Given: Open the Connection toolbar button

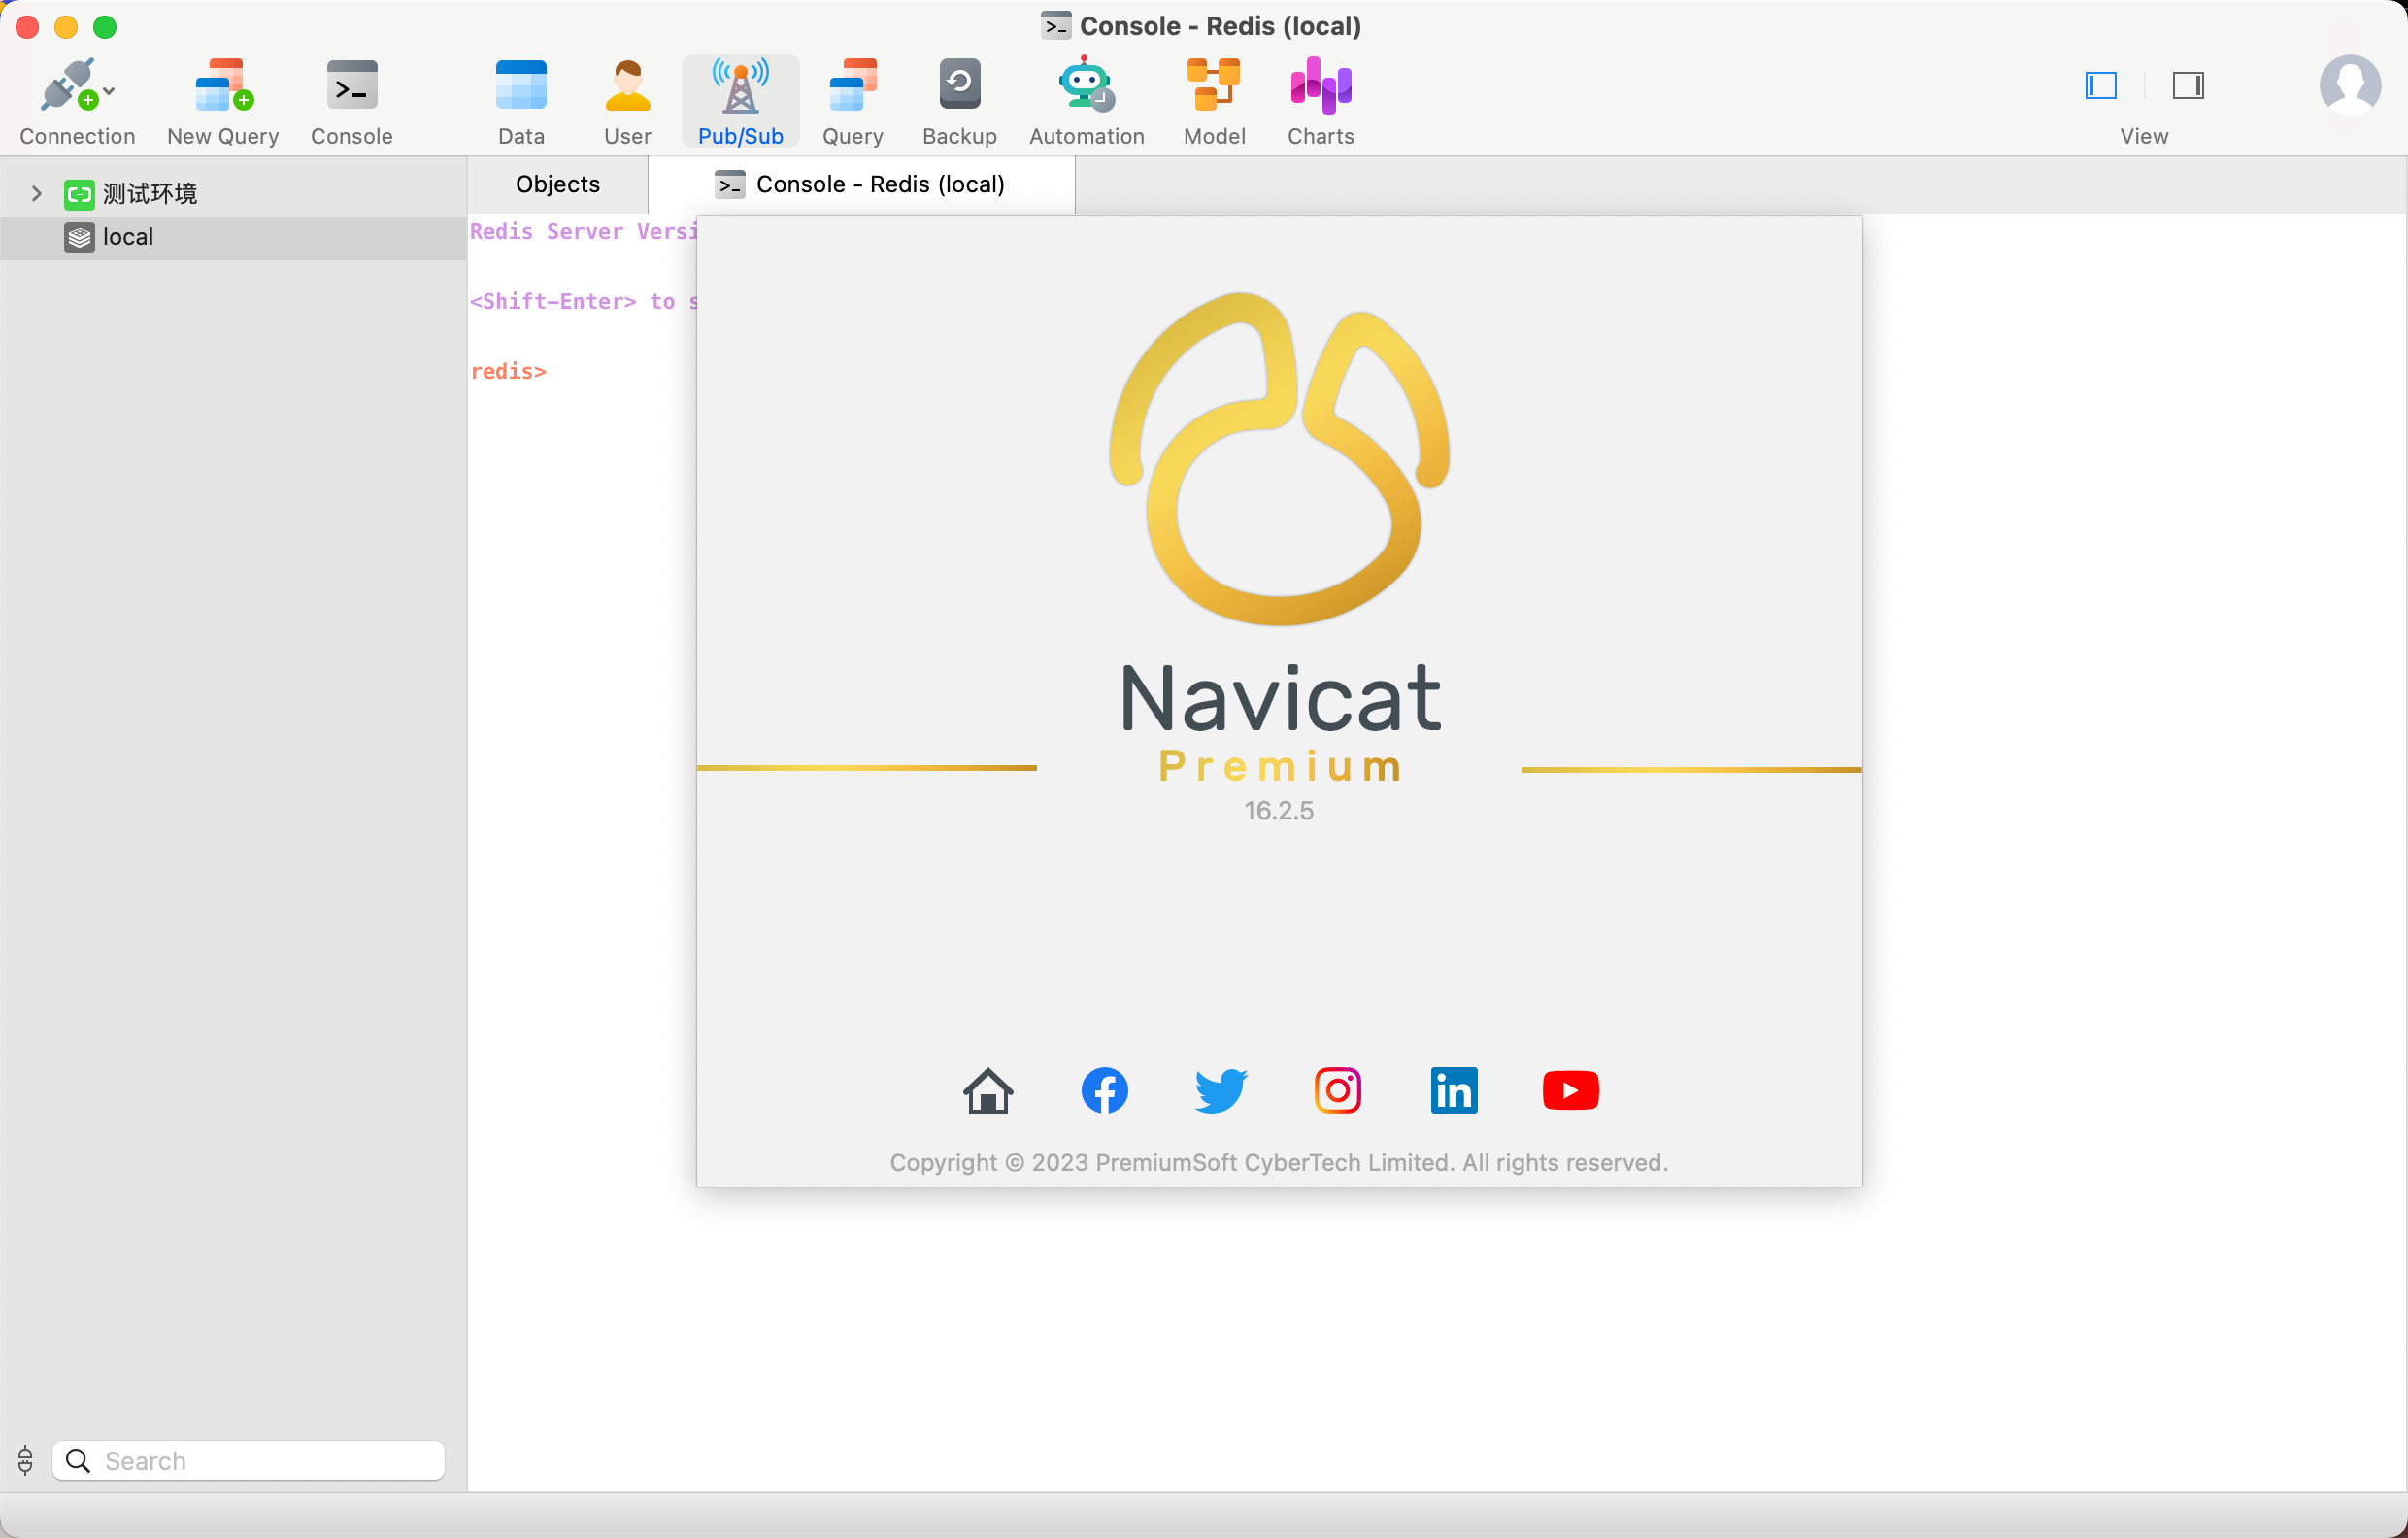Looking at the screenshot, I should coord(77,101).
